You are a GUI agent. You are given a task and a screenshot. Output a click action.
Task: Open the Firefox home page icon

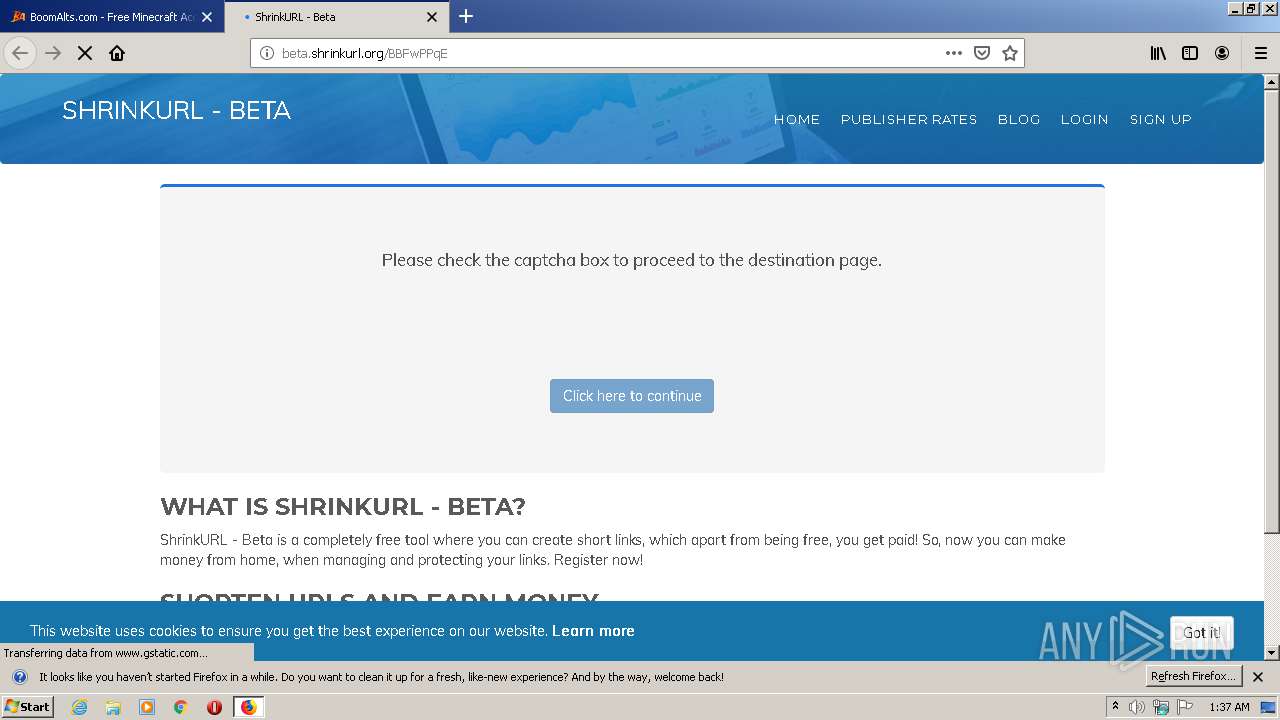point(117,53)
